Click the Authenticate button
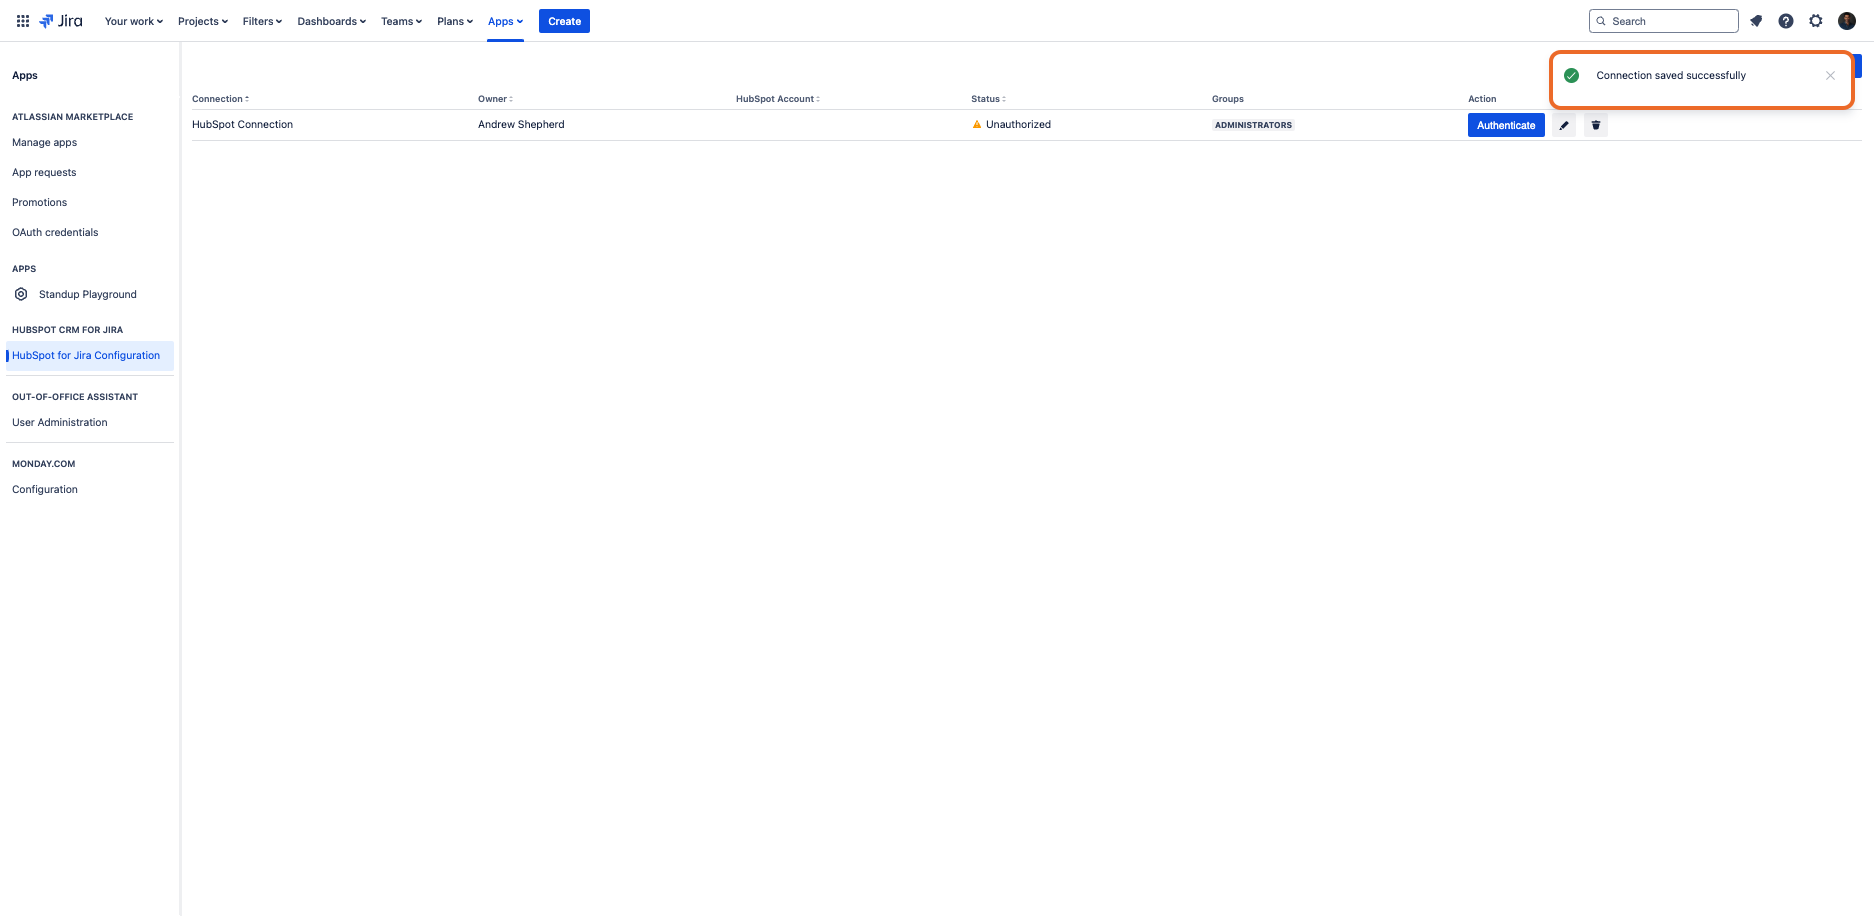The image size is (1874, 916). coord(1506,125)
